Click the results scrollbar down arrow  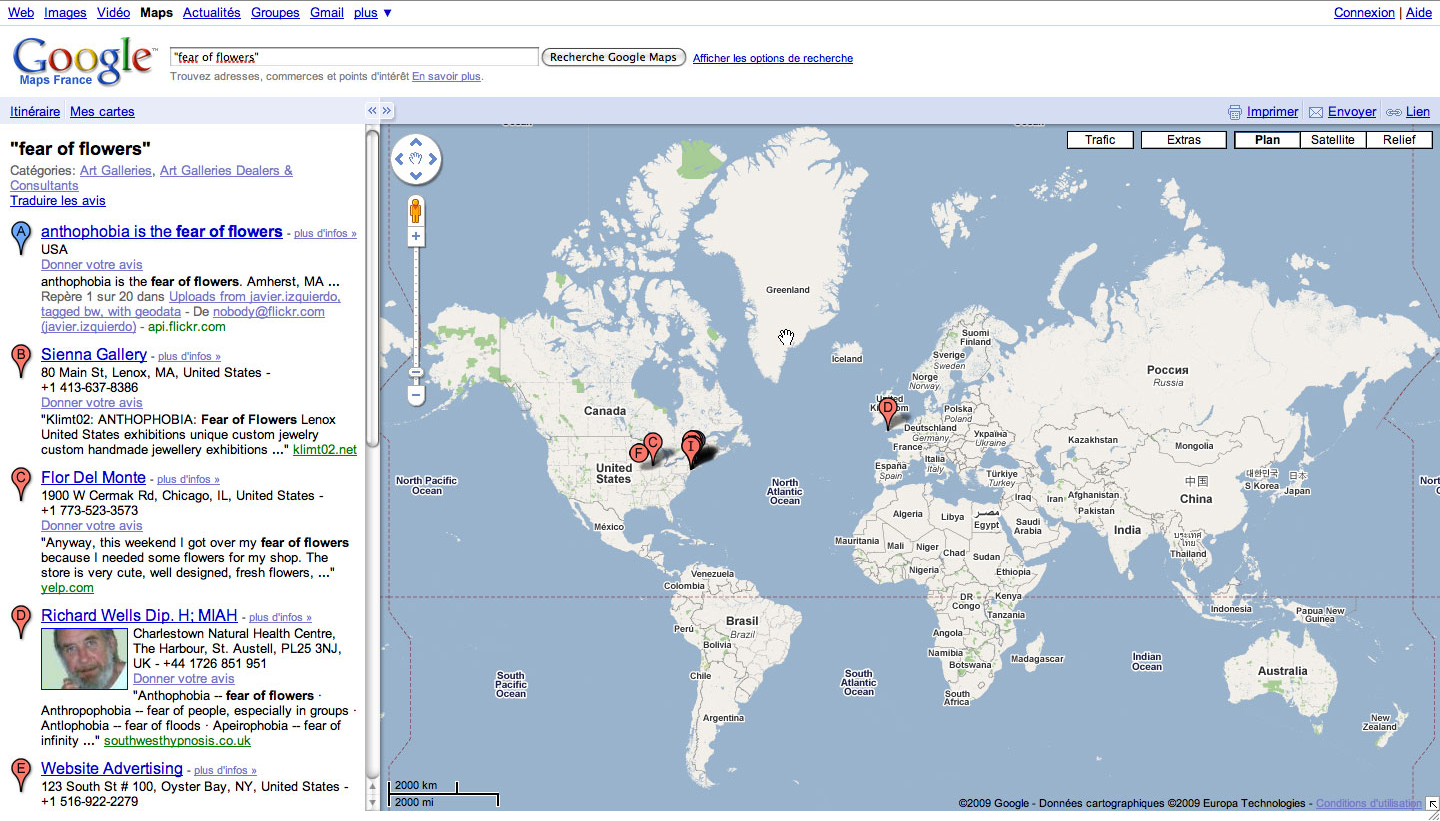[x=373, y=802]
